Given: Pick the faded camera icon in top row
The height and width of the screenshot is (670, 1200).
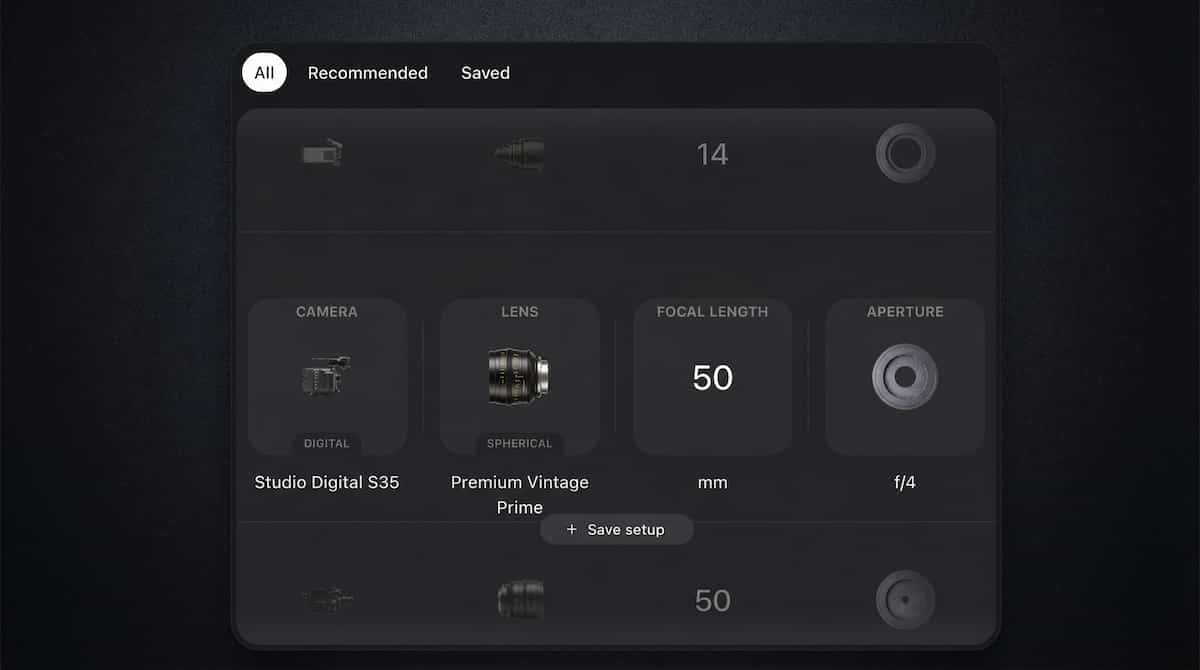Looking at the screenshot, I should point(323,154).
